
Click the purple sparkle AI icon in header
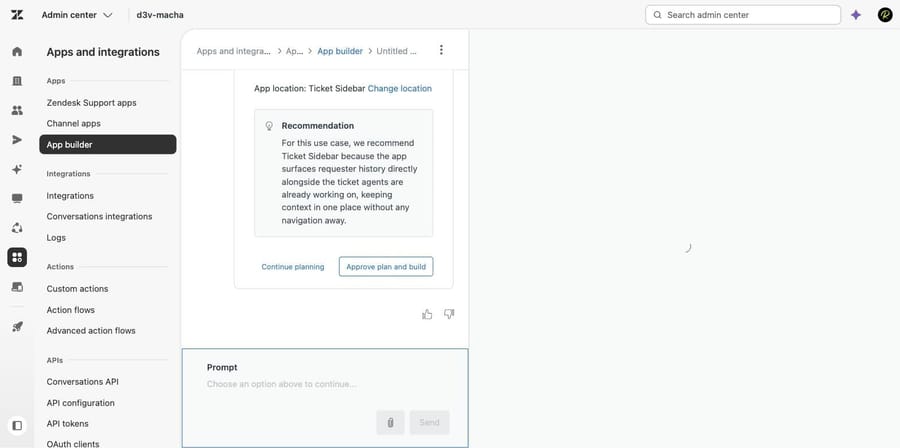pyautogui.click(x=856, y=15)
